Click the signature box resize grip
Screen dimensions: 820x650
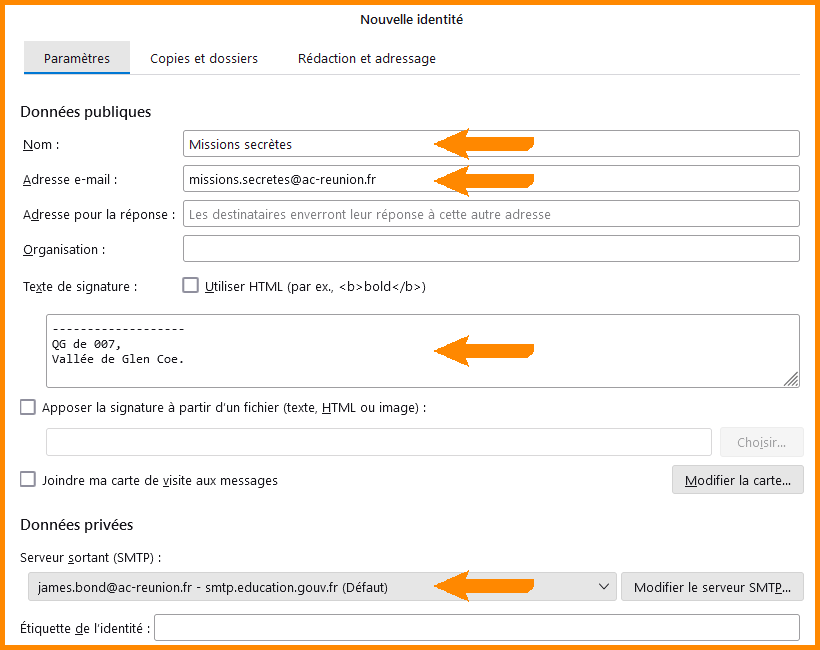791,379
